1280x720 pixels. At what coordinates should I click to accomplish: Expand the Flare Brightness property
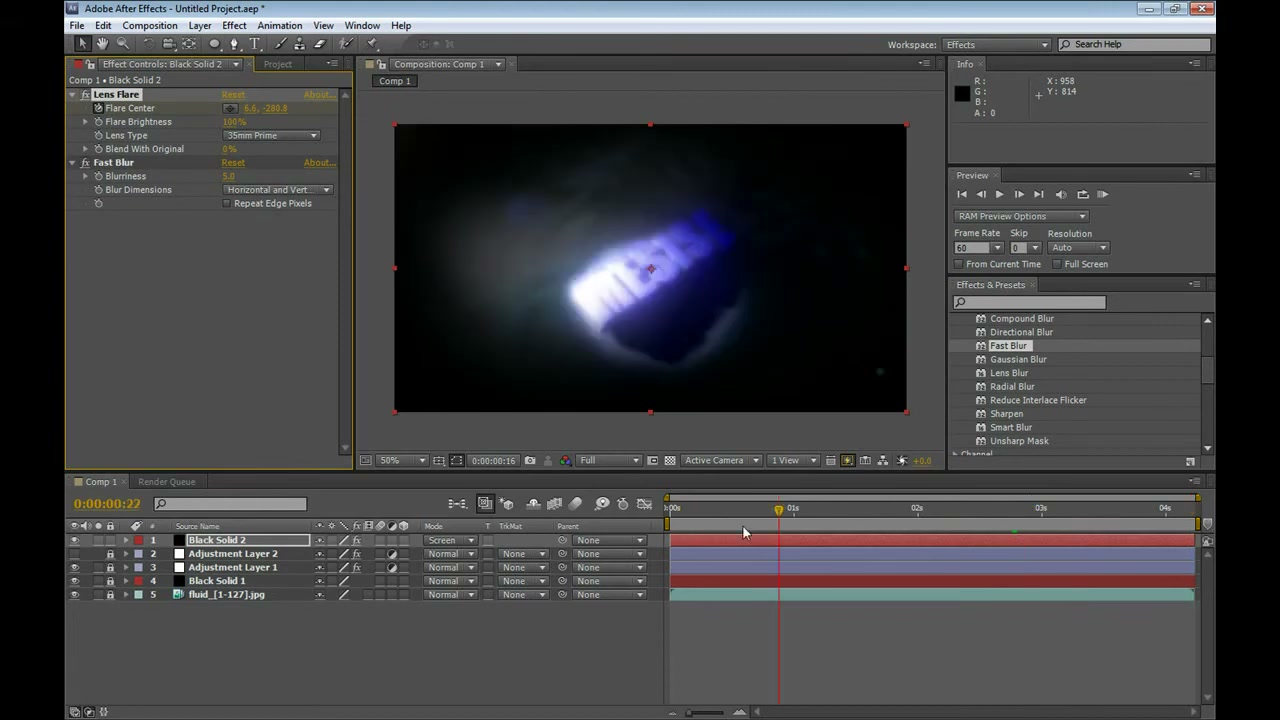[x=85, y=122]
